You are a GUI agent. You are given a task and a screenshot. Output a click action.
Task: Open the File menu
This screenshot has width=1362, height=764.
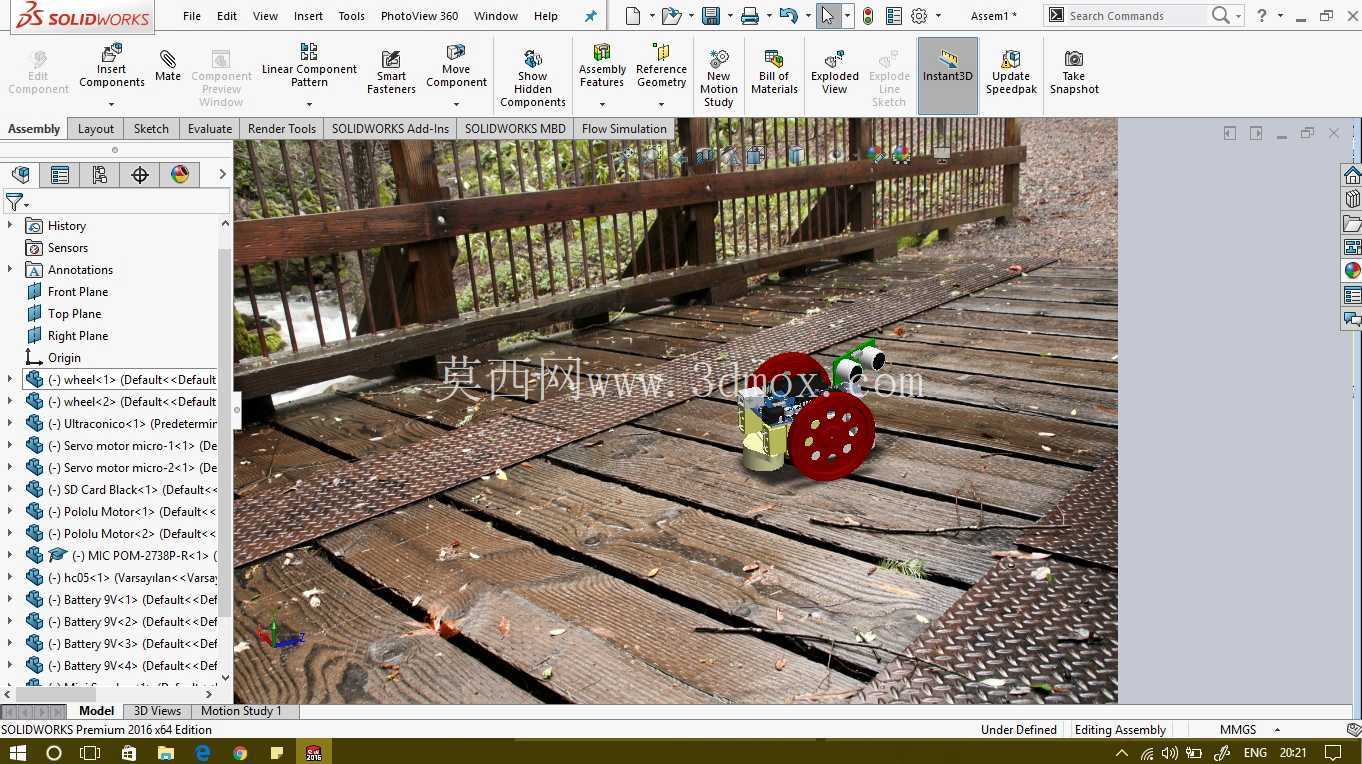point(192,16)
